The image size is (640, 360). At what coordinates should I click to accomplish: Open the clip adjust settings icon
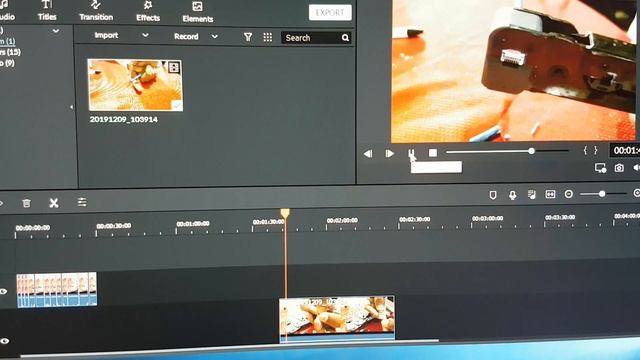tap(82, 202)
